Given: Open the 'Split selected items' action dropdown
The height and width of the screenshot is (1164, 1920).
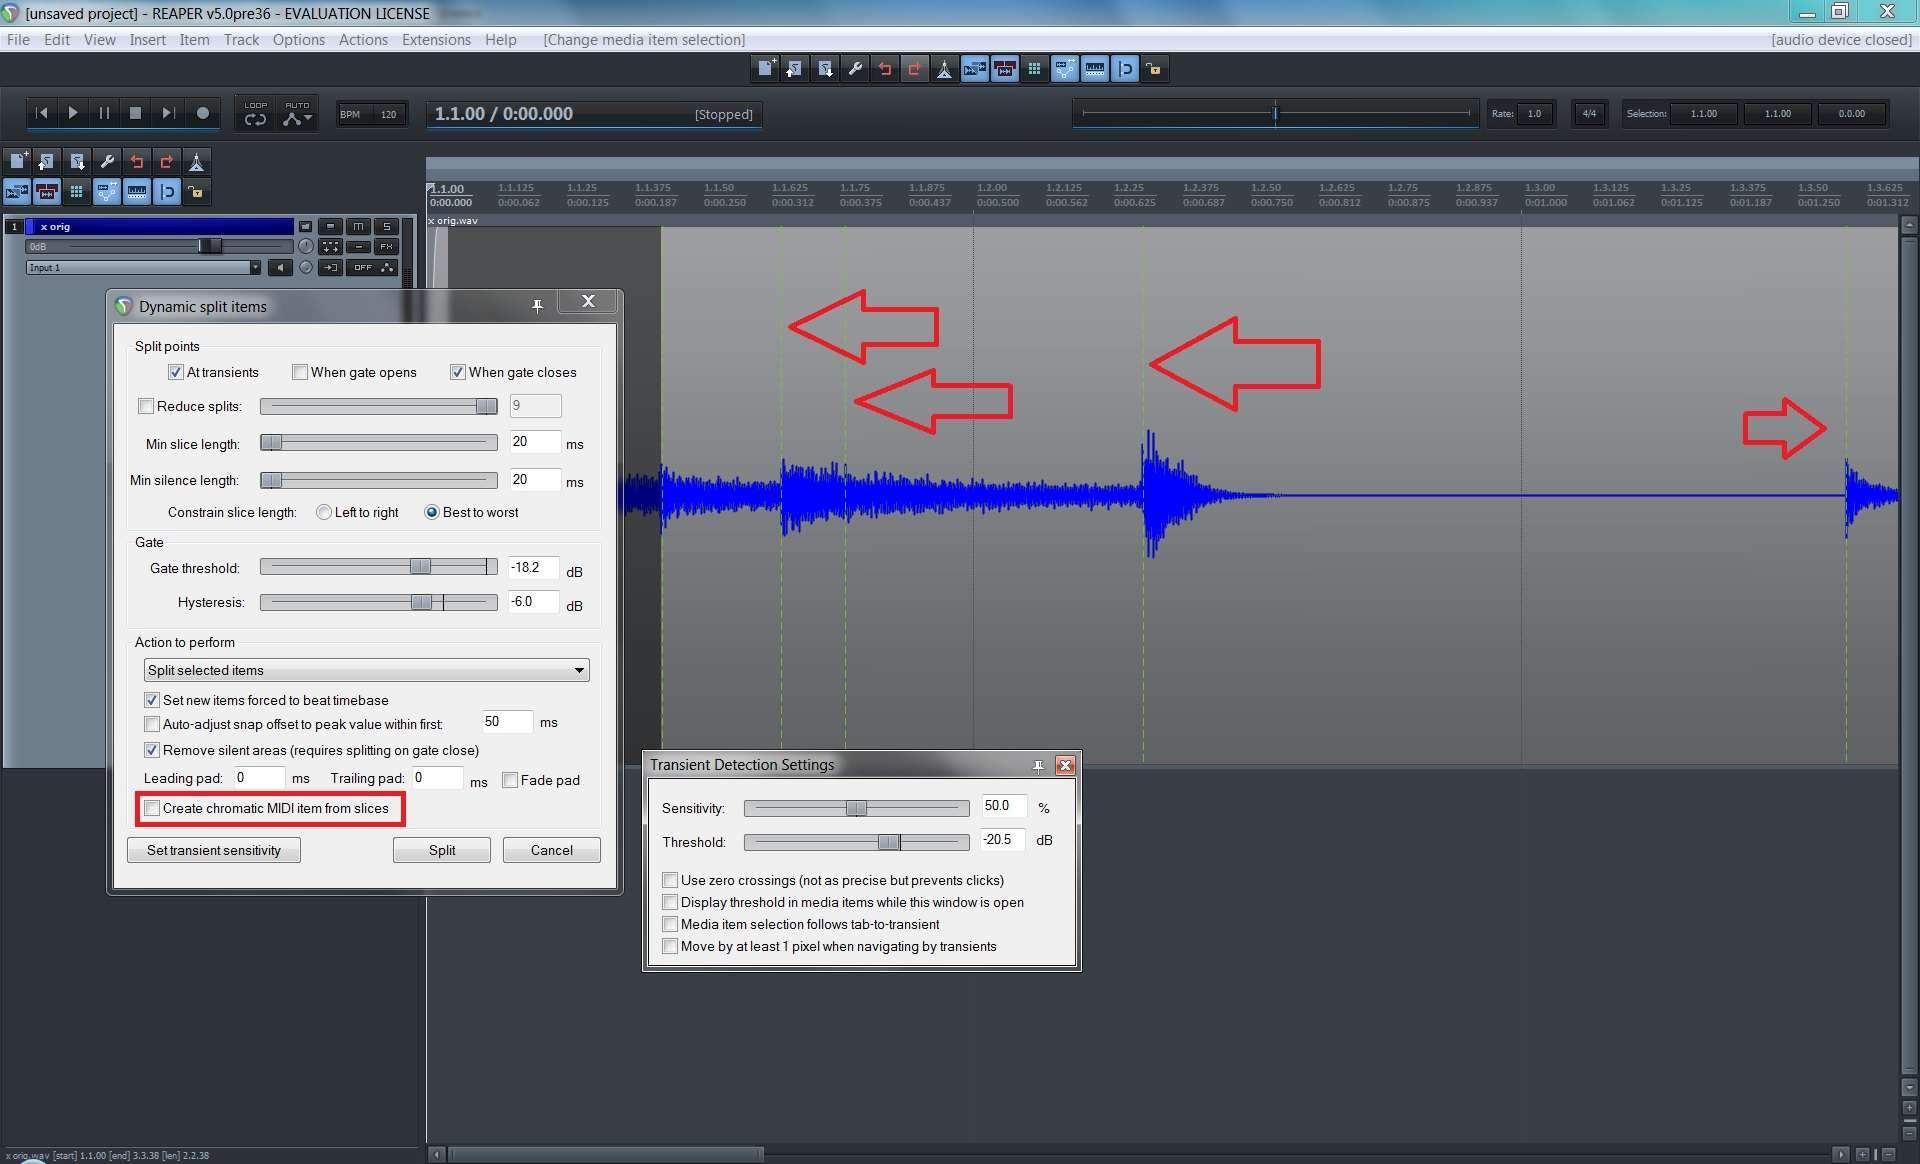Looking at the screenshot, I should tap(366, 670).
